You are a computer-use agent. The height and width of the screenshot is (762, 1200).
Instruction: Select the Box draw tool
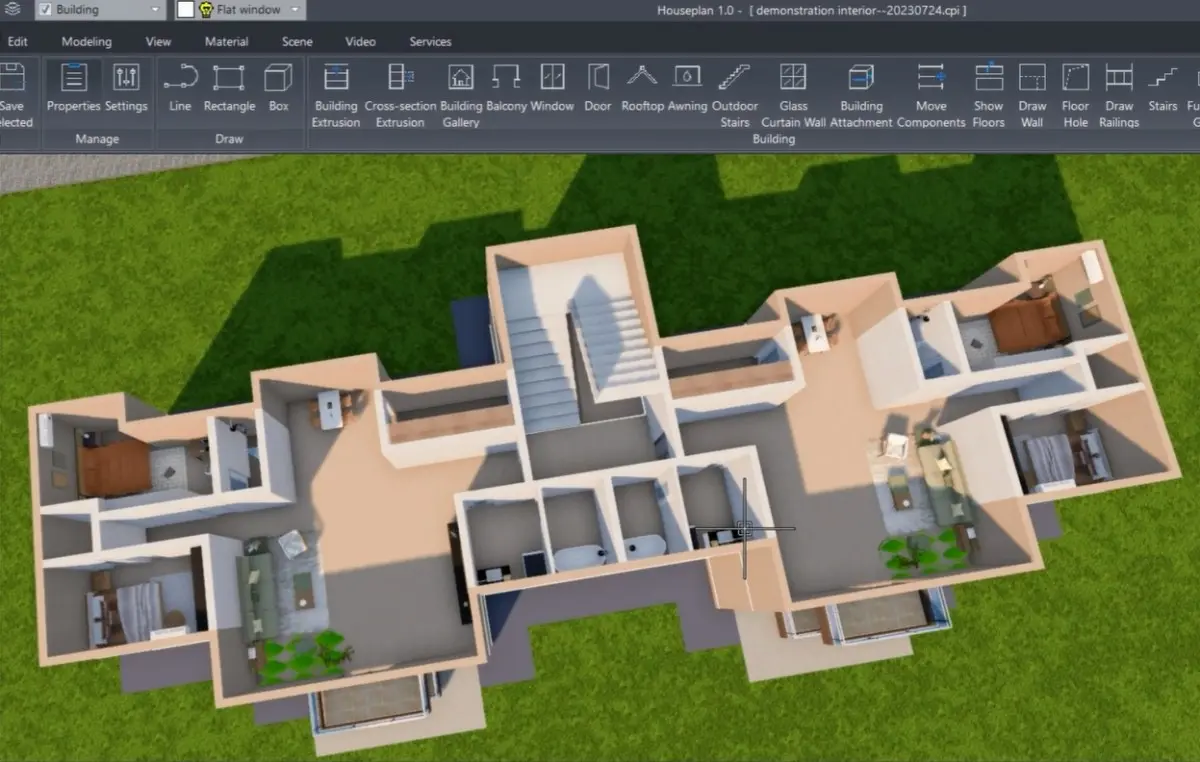pyautogui.click(x=278, y=88)
